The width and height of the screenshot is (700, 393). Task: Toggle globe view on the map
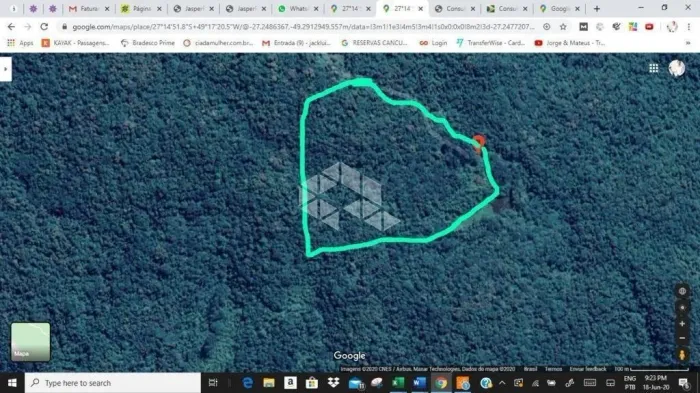[x=682, y=291]
